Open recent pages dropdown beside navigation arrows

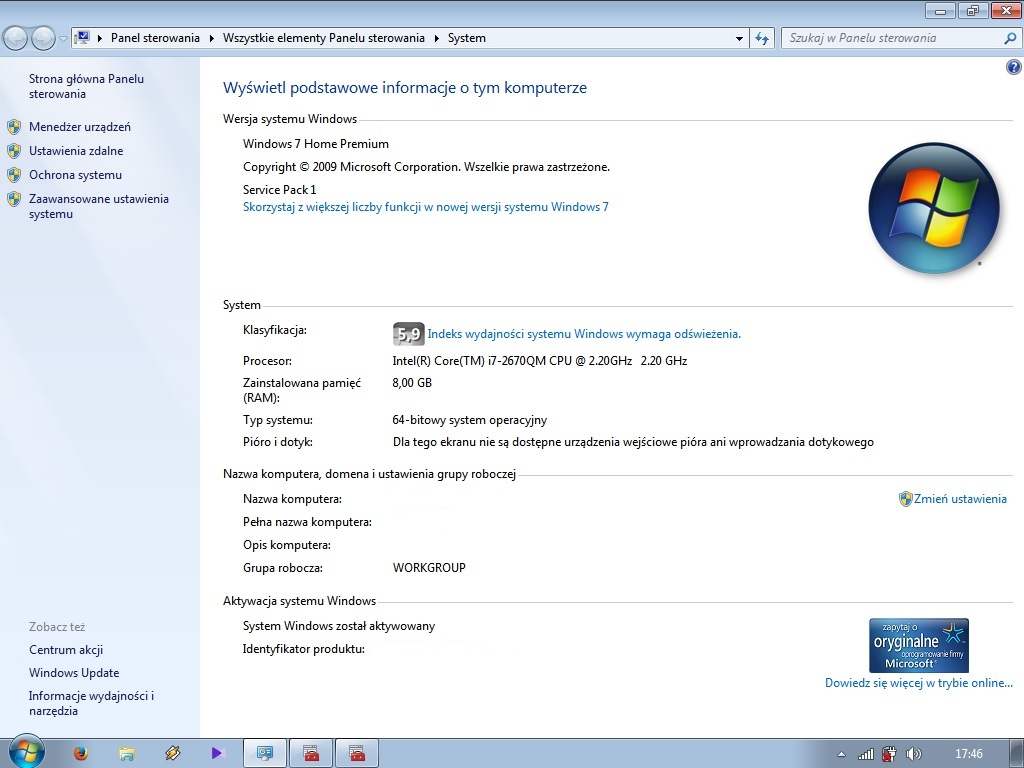pyautogui.click(x=63, y=39)
